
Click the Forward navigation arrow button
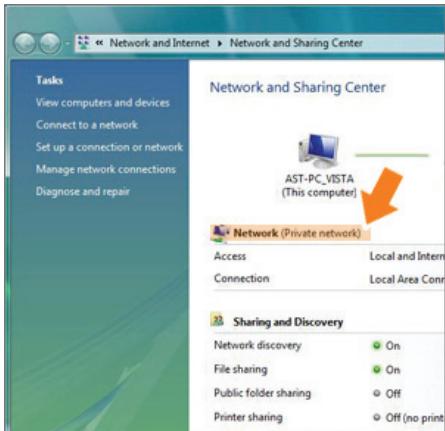tap(50, 43)
